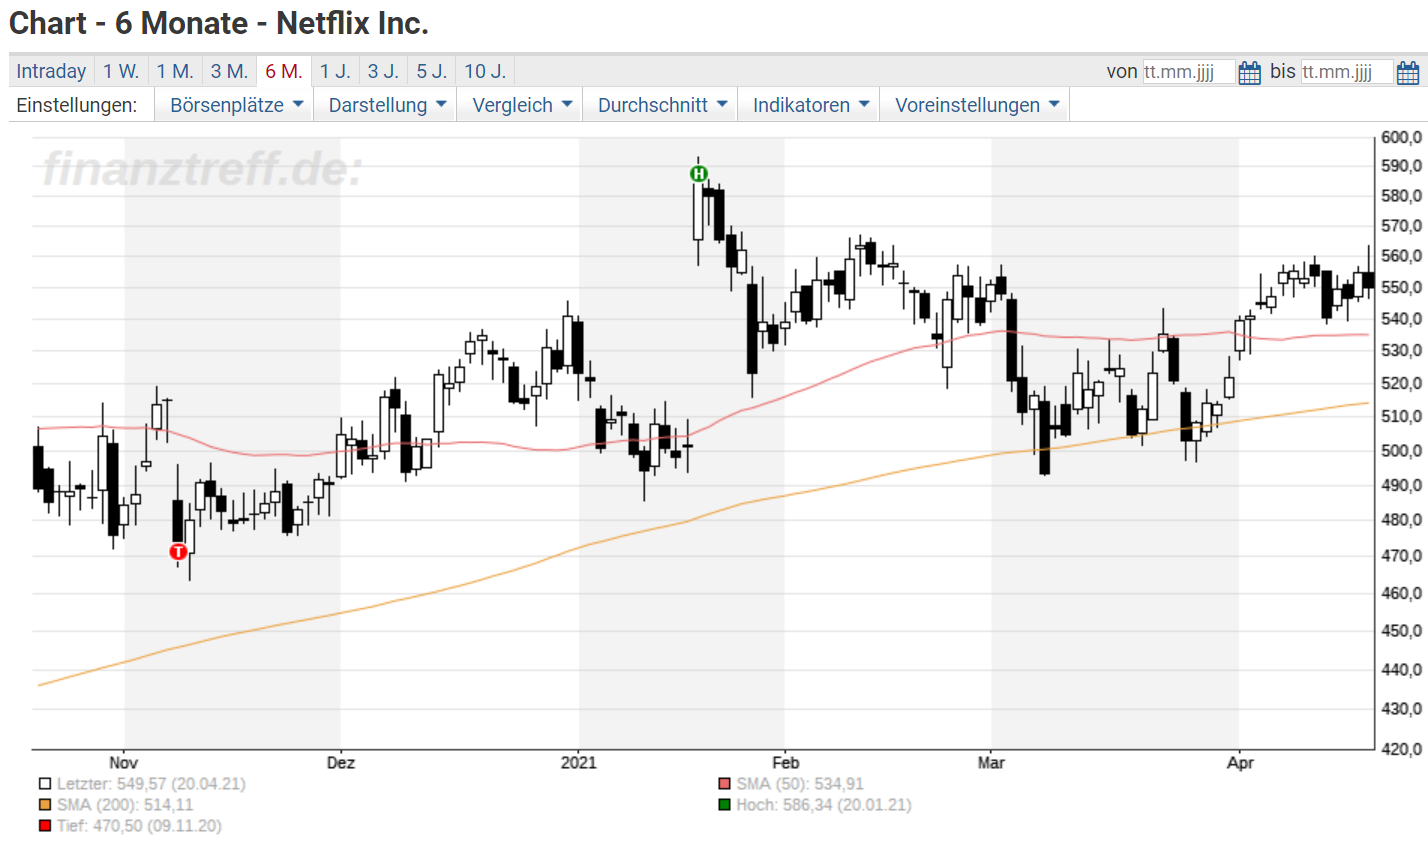Screen dimensions: 1428x847
Task: Click the green Hoch legend swatch
Action: [725, 805]
